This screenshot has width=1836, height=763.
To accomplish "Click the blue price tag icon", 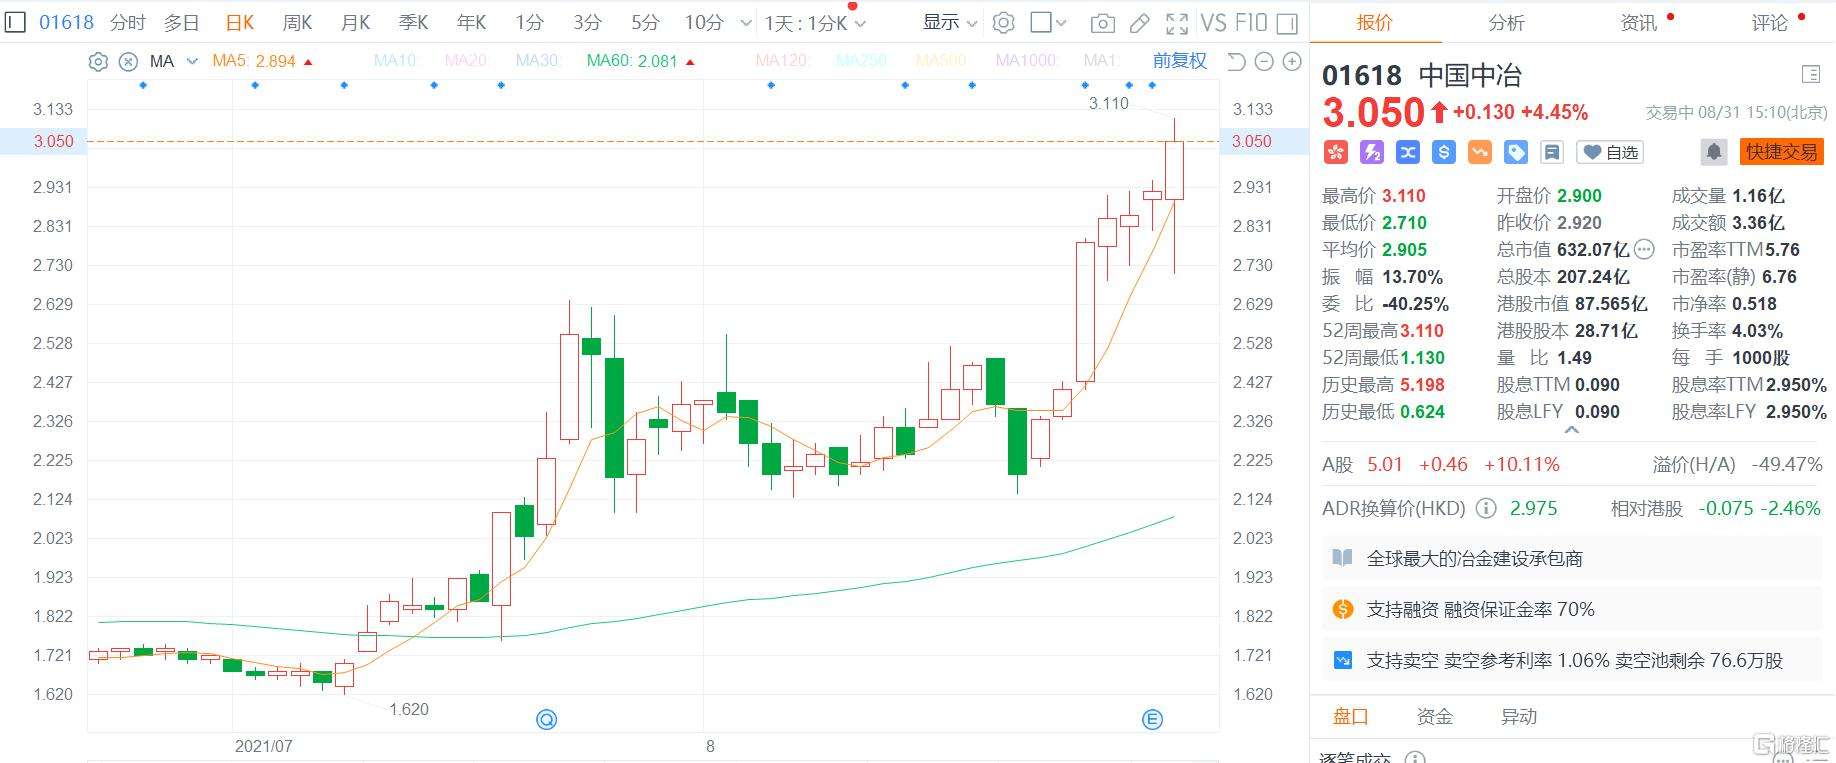I will click(1516, 152).
